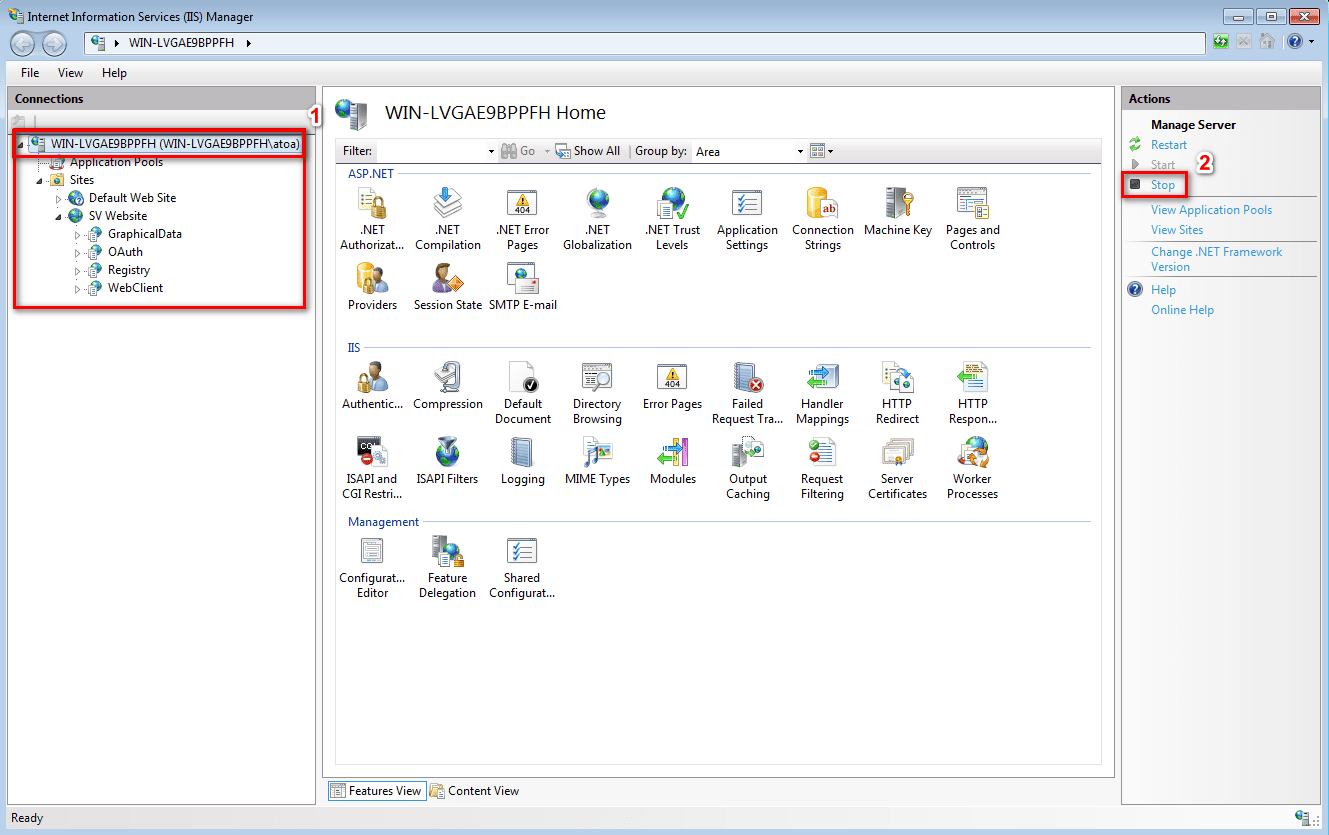Open the Configuration Editor icon

point(372,554)
